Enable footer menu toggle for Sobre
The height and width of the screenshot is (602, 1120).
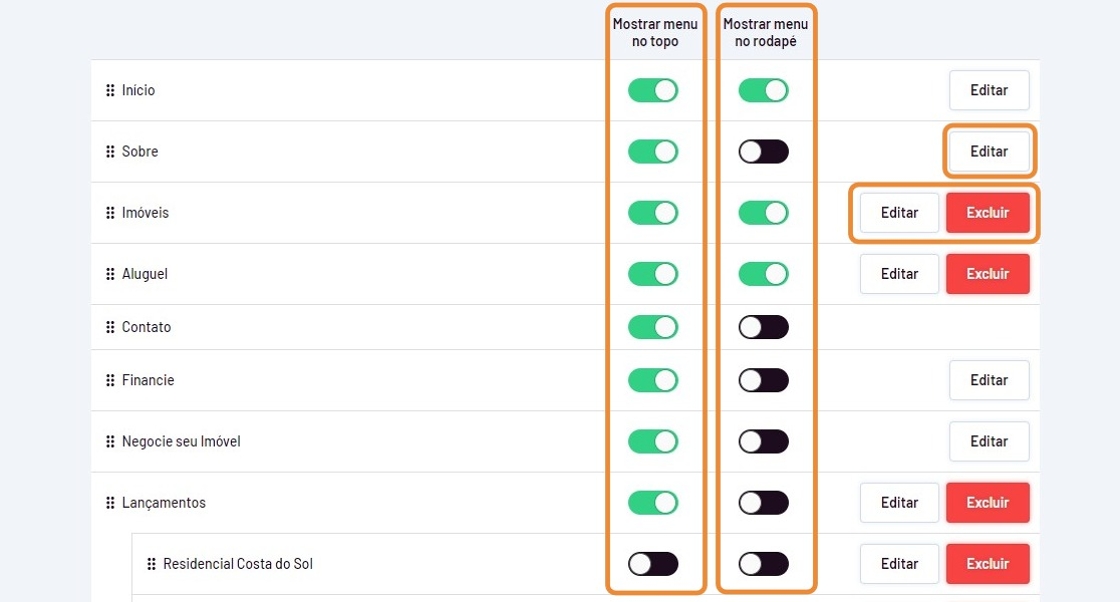tap(763, 152)
